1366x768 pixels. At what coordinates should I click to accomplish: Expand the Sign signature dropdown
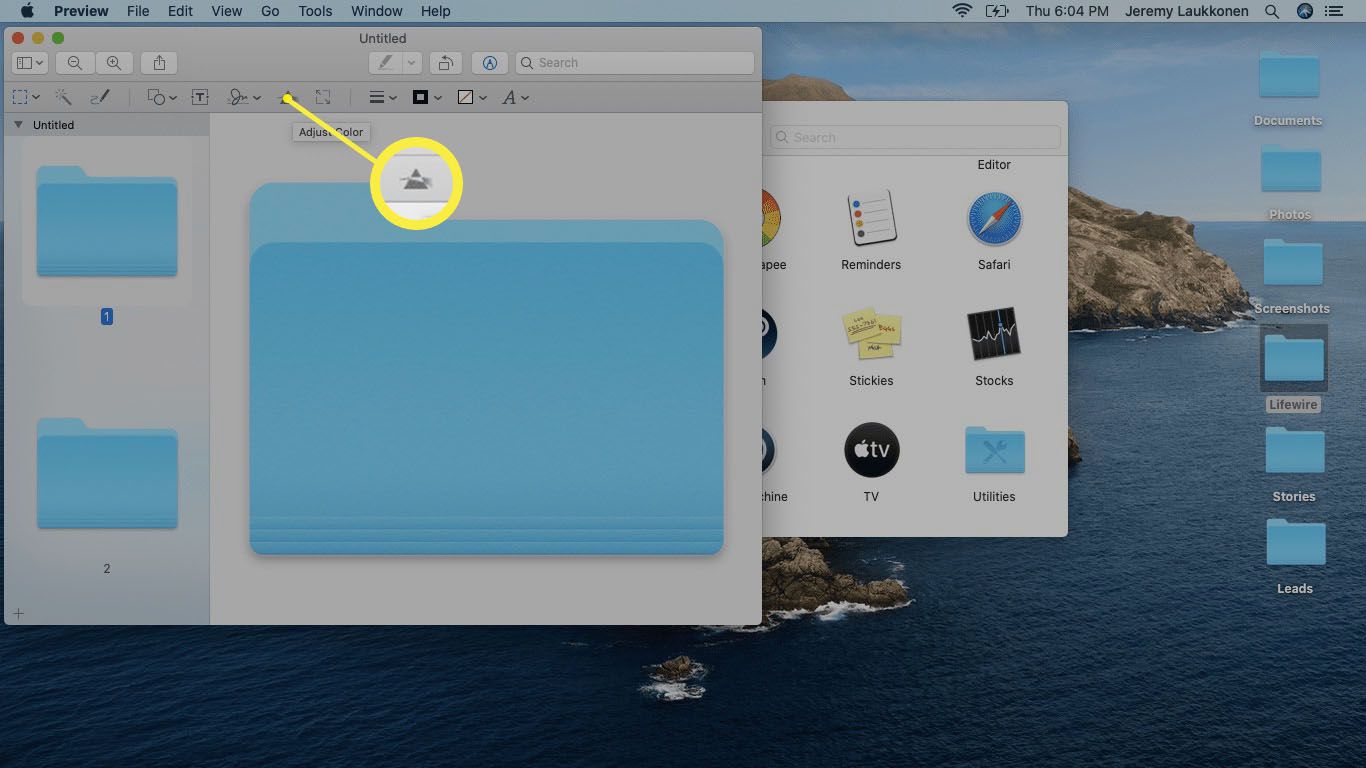244,97
